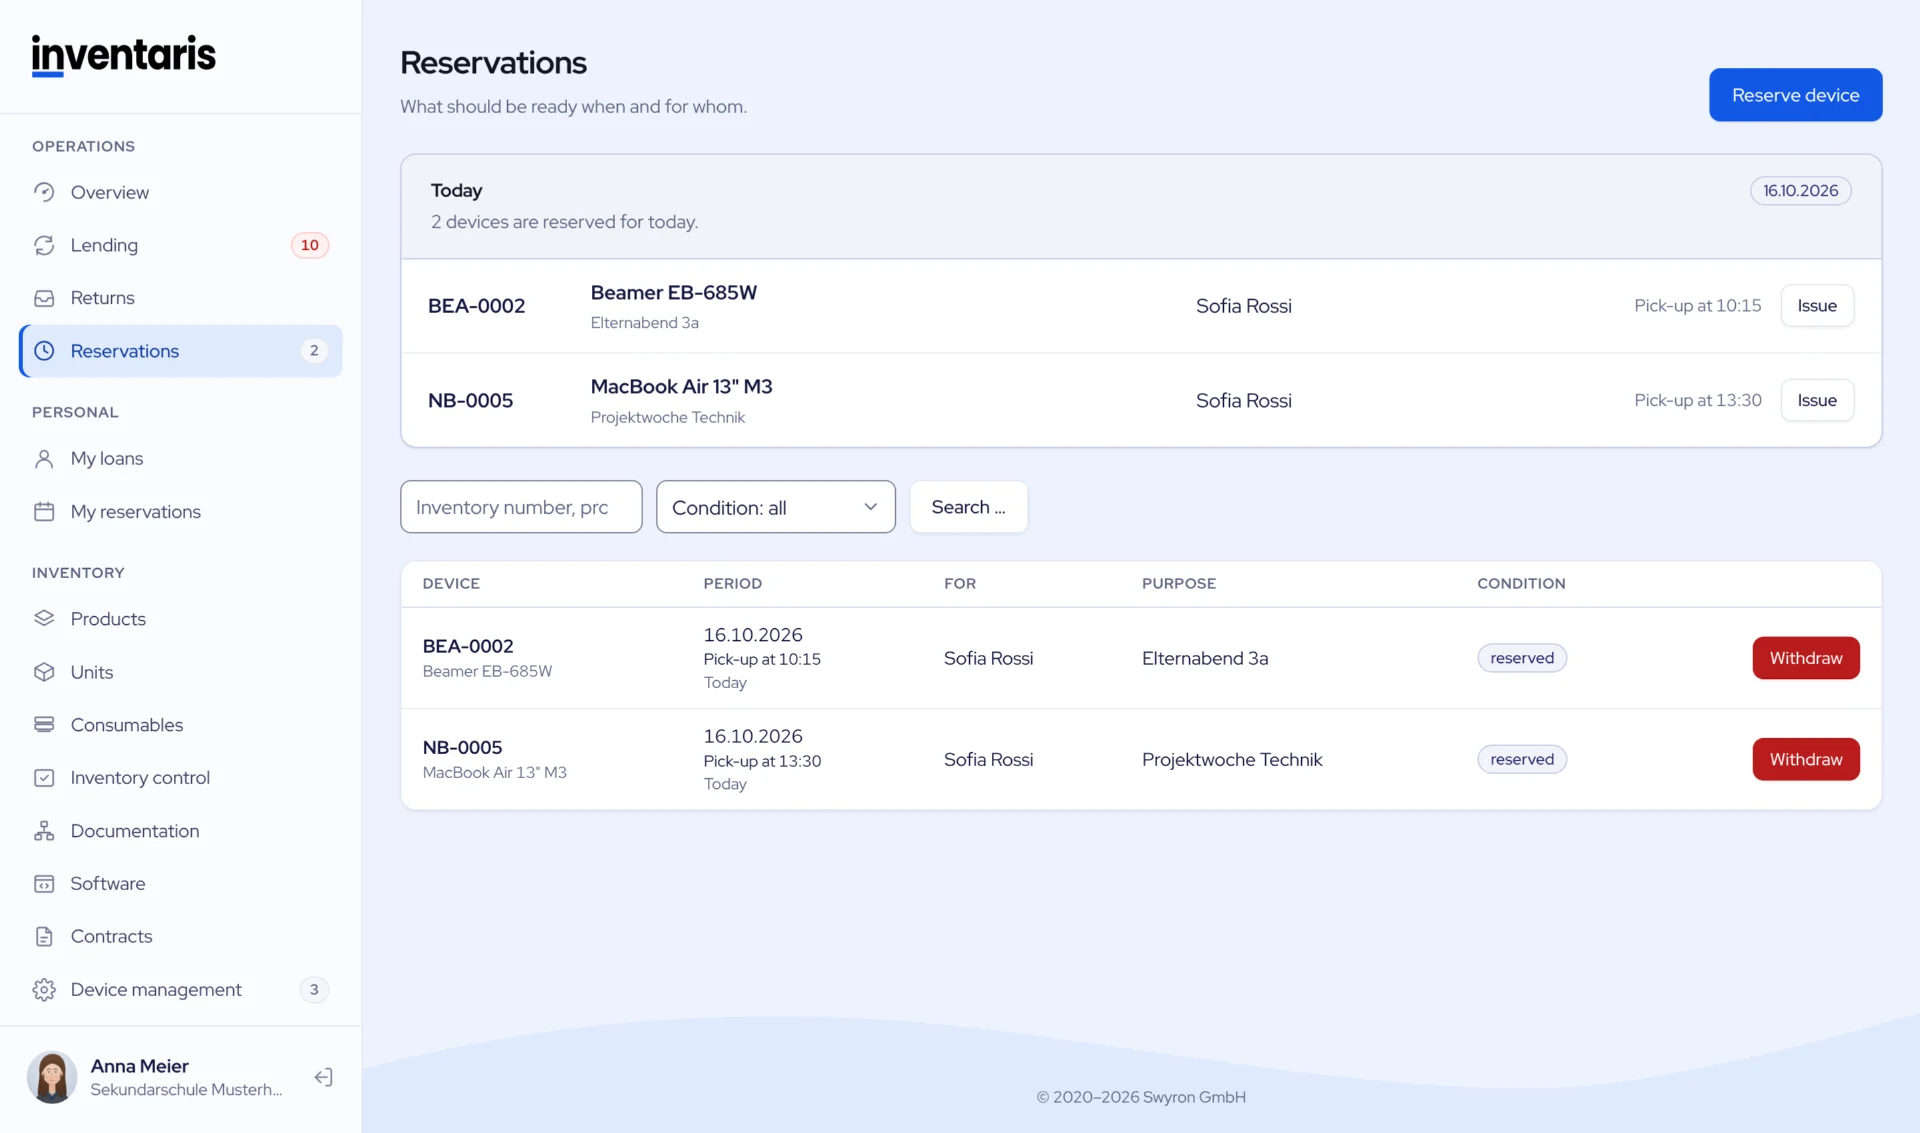The height and width of the screenshot is (1133, 1920).
Task: Click Anna Meier's profile avatar
Action: (52, 1077)
